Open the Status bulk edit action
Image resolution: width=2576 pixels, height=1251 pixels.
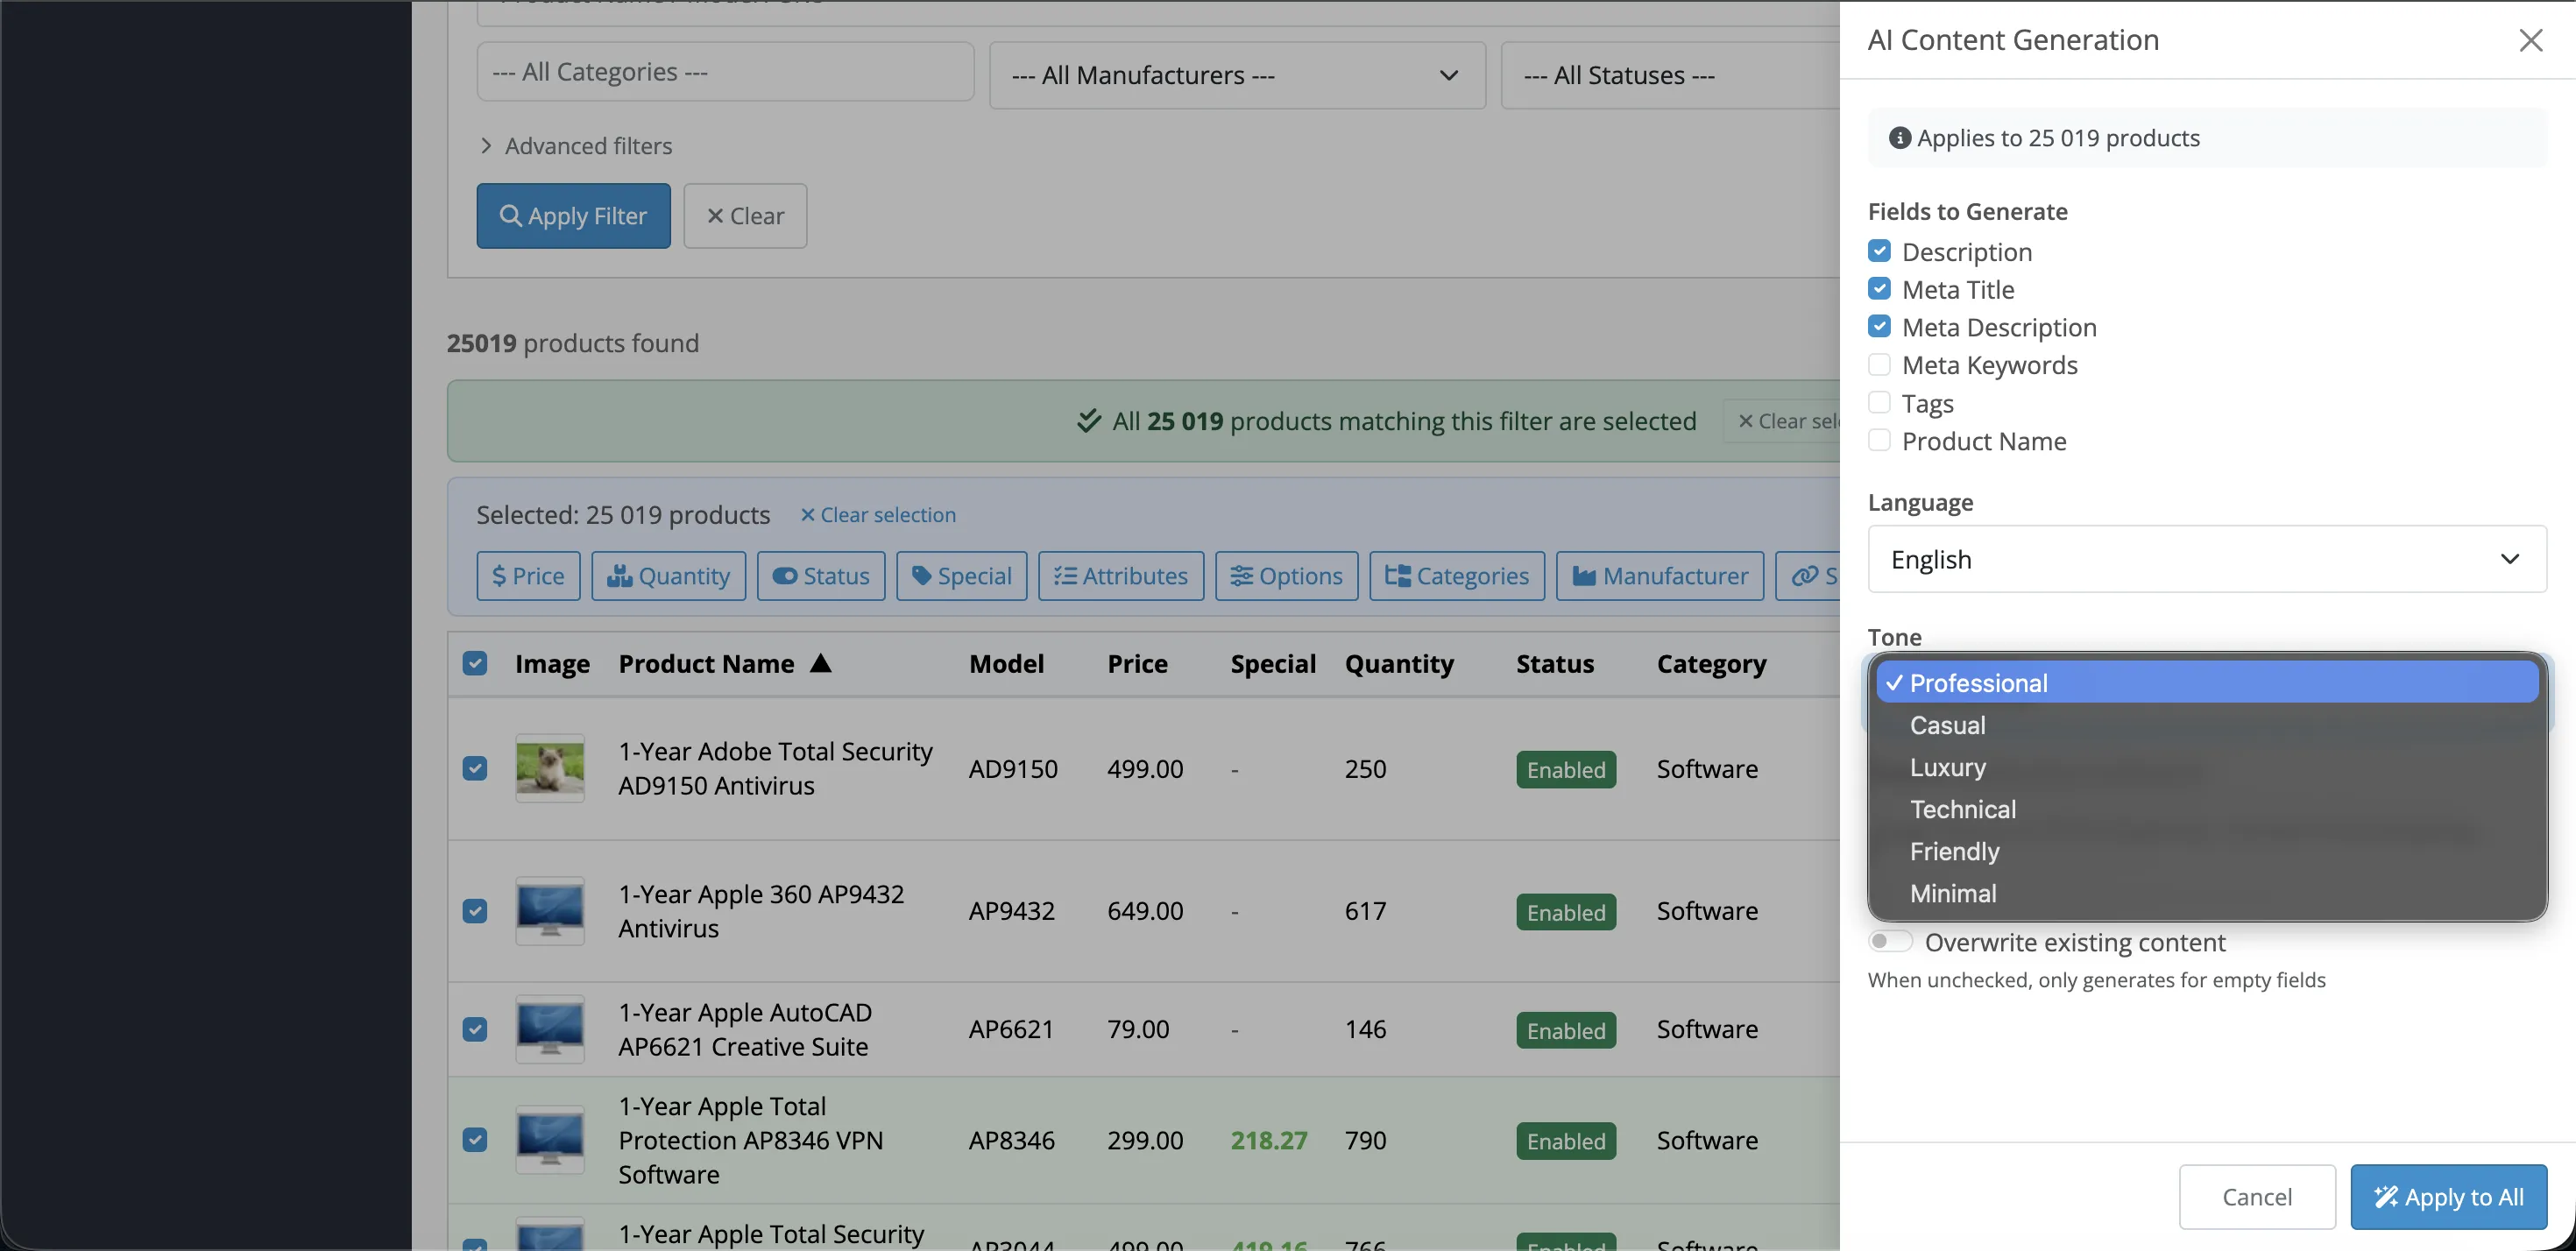820,576
